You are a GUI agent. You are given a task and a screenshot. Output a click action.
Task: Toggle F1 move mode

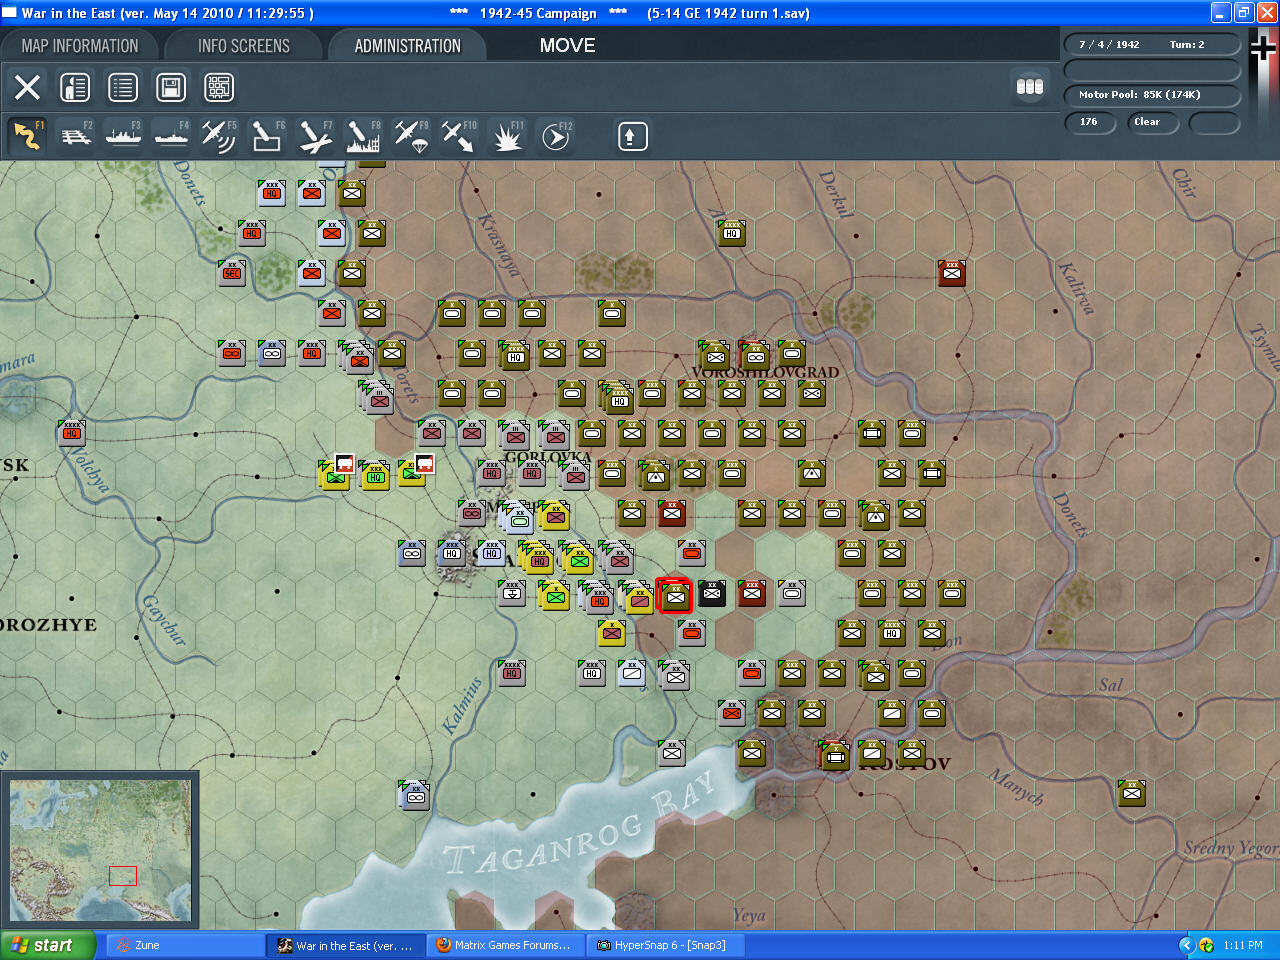pos(28,136)
